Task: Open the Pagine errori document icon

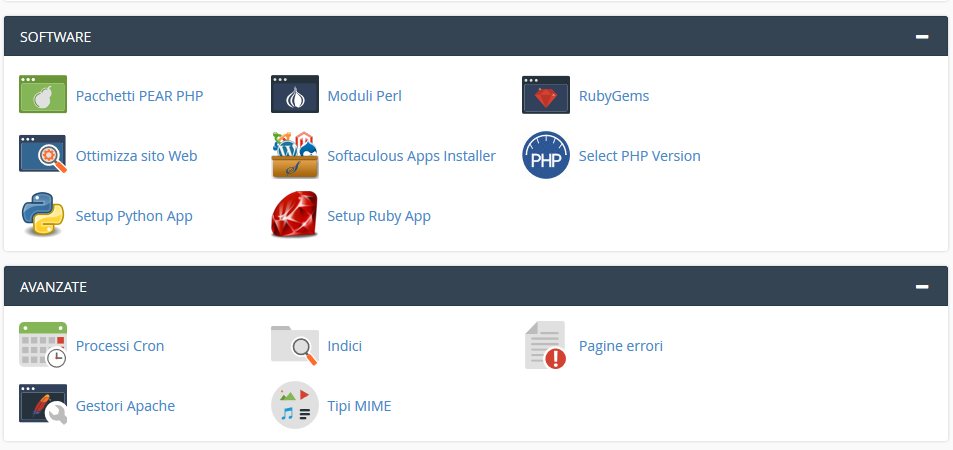Action: (546, 345)
